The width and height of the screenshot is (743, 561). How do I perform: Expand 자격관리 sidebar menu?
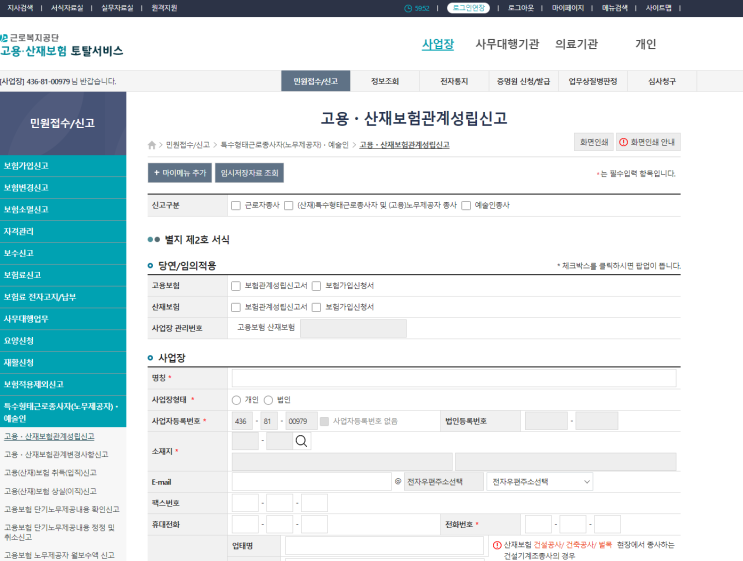click(x=63, y=231)
